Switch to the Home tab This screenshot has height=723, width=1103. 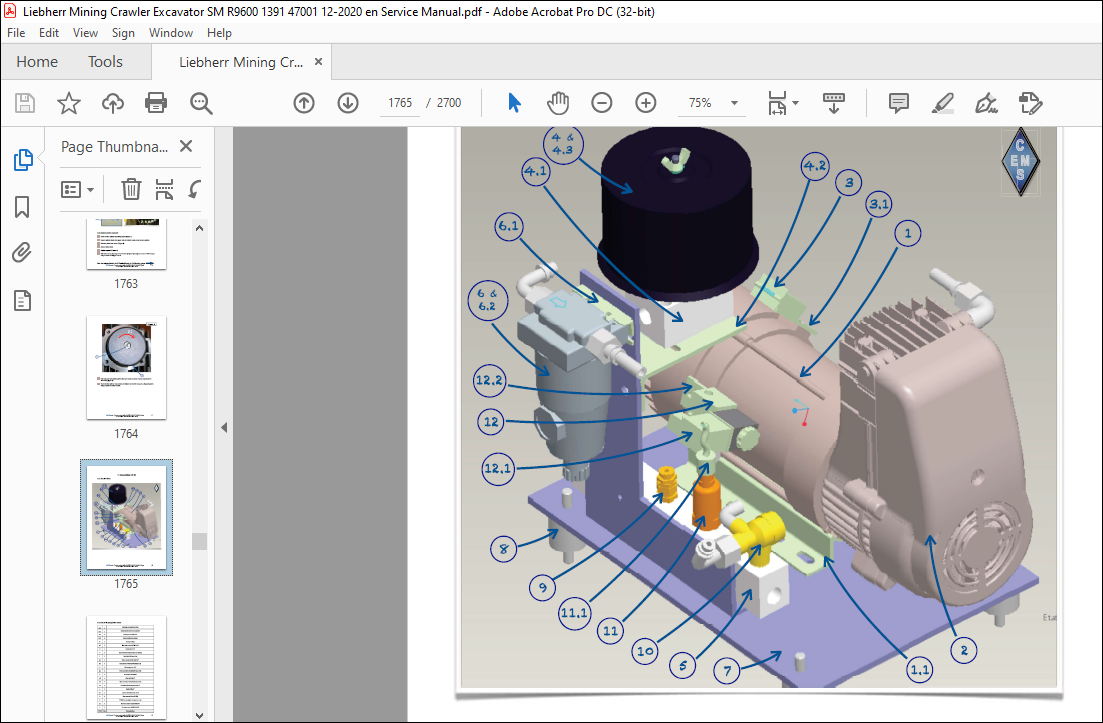[37, 62]
